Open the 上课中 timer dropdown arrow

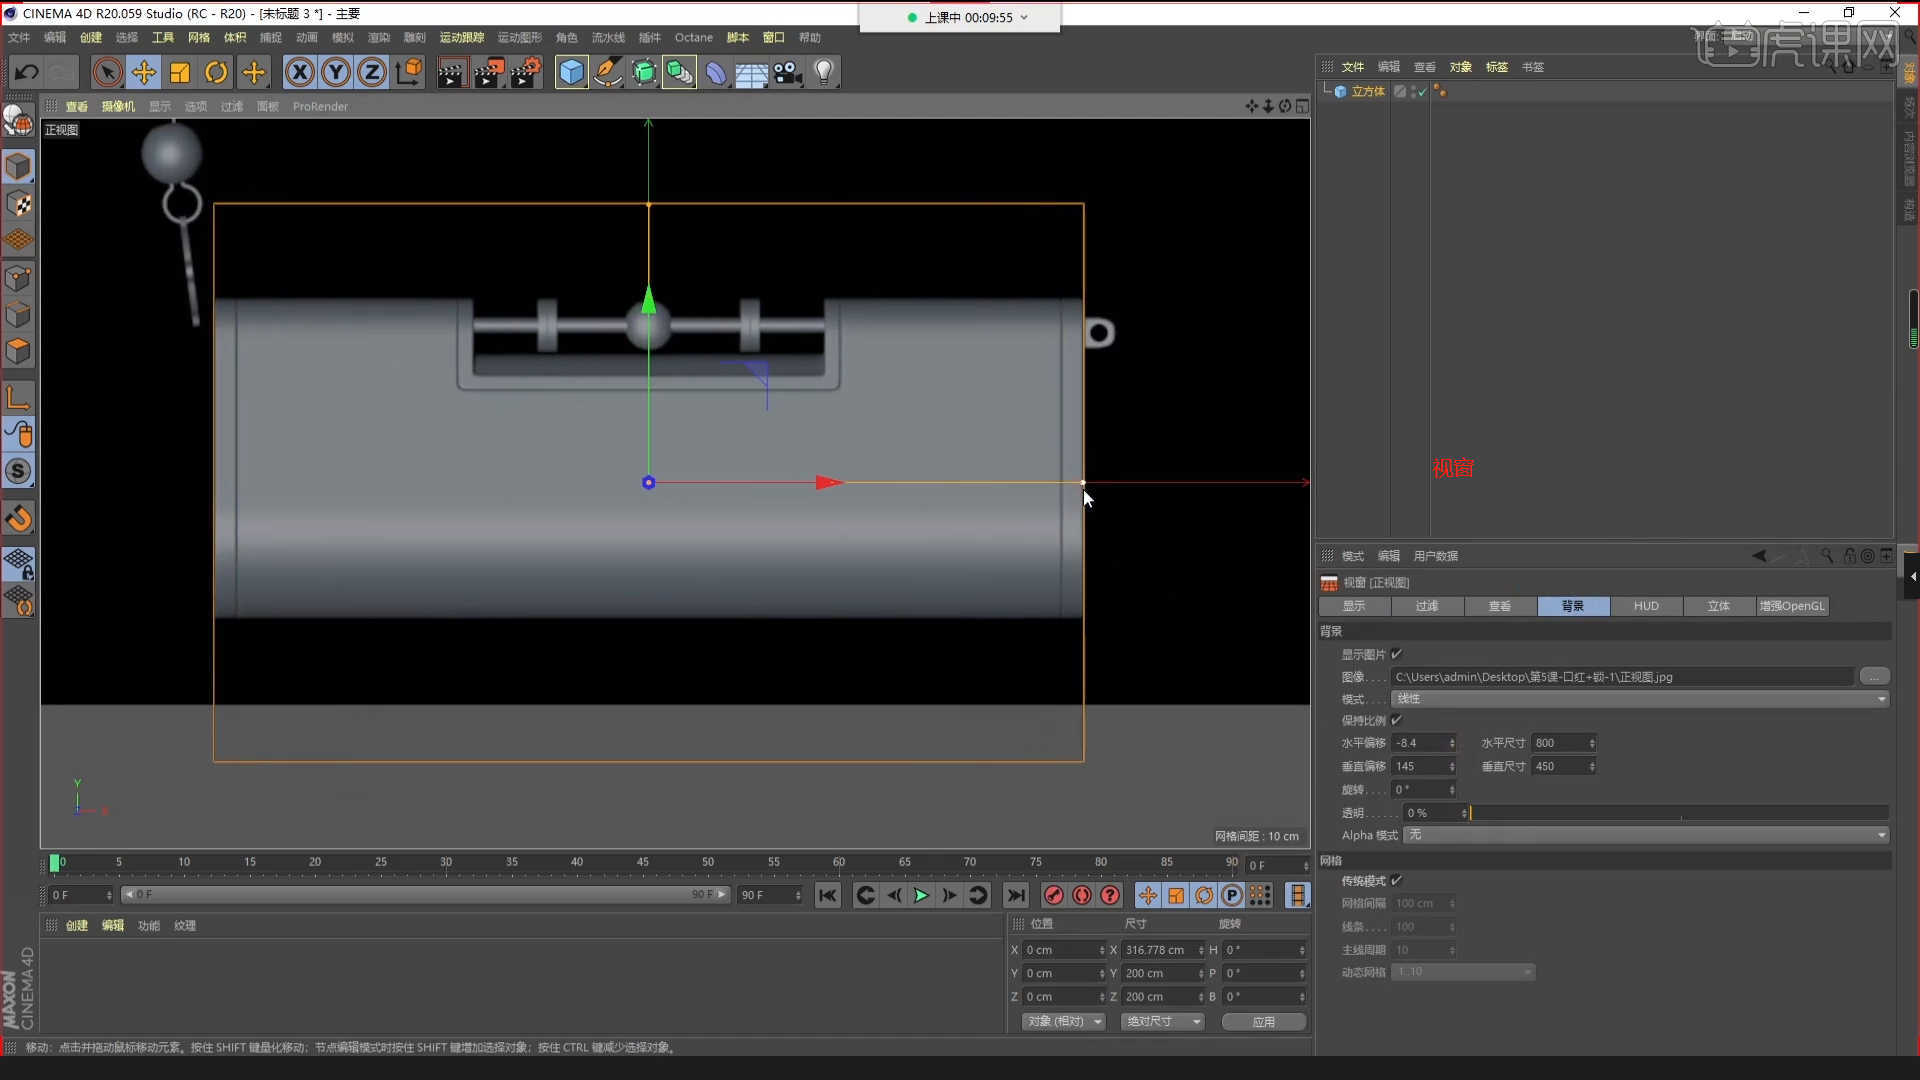tap(1024, 17)
